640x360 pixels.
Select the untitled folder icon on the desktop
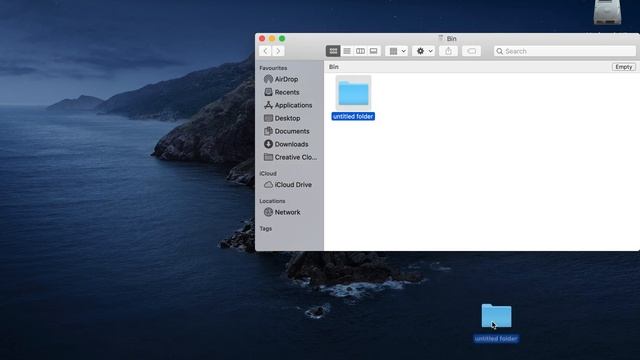(x=496, y=316)
